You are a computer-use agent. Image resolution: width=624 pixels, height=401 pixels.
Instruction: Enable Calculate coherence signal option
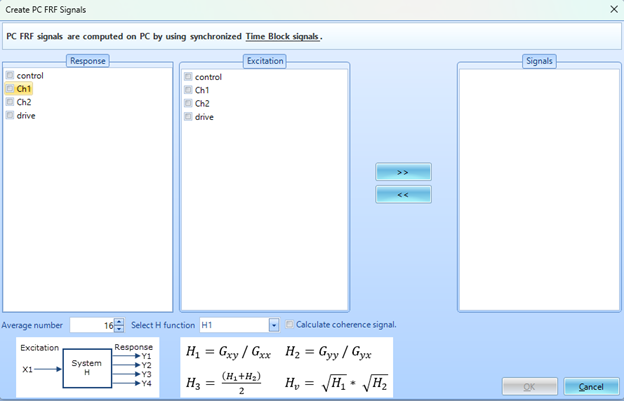coord(290,325)
